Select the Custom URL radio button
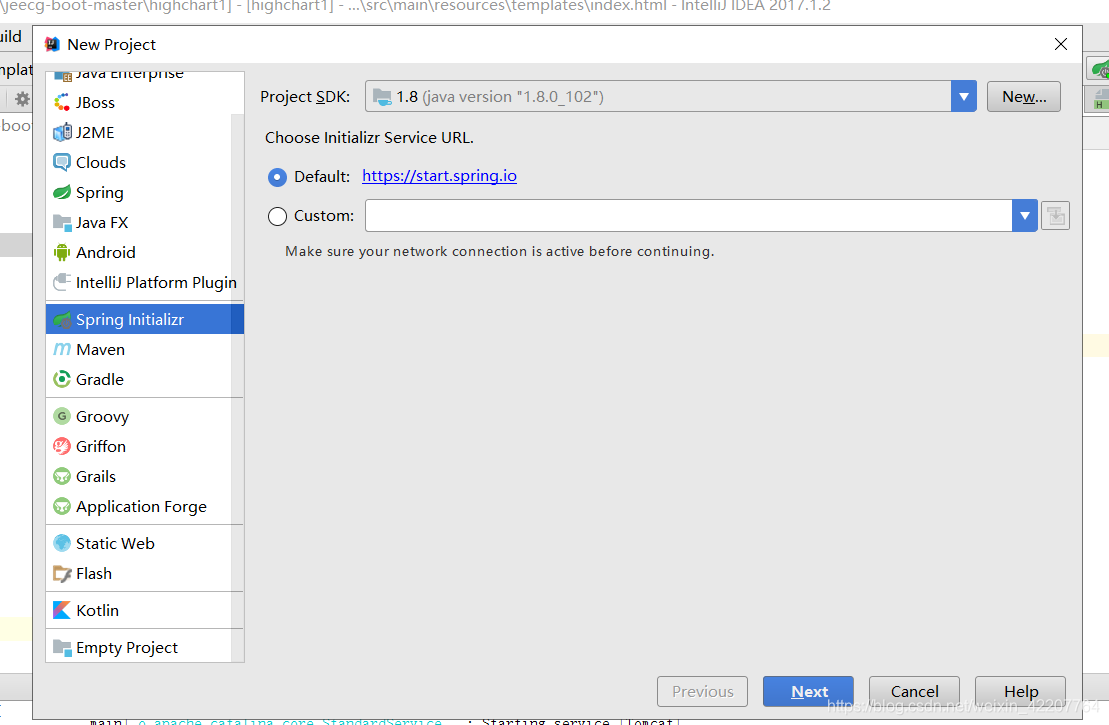The image size is (1109, 725). click(277, 216)
